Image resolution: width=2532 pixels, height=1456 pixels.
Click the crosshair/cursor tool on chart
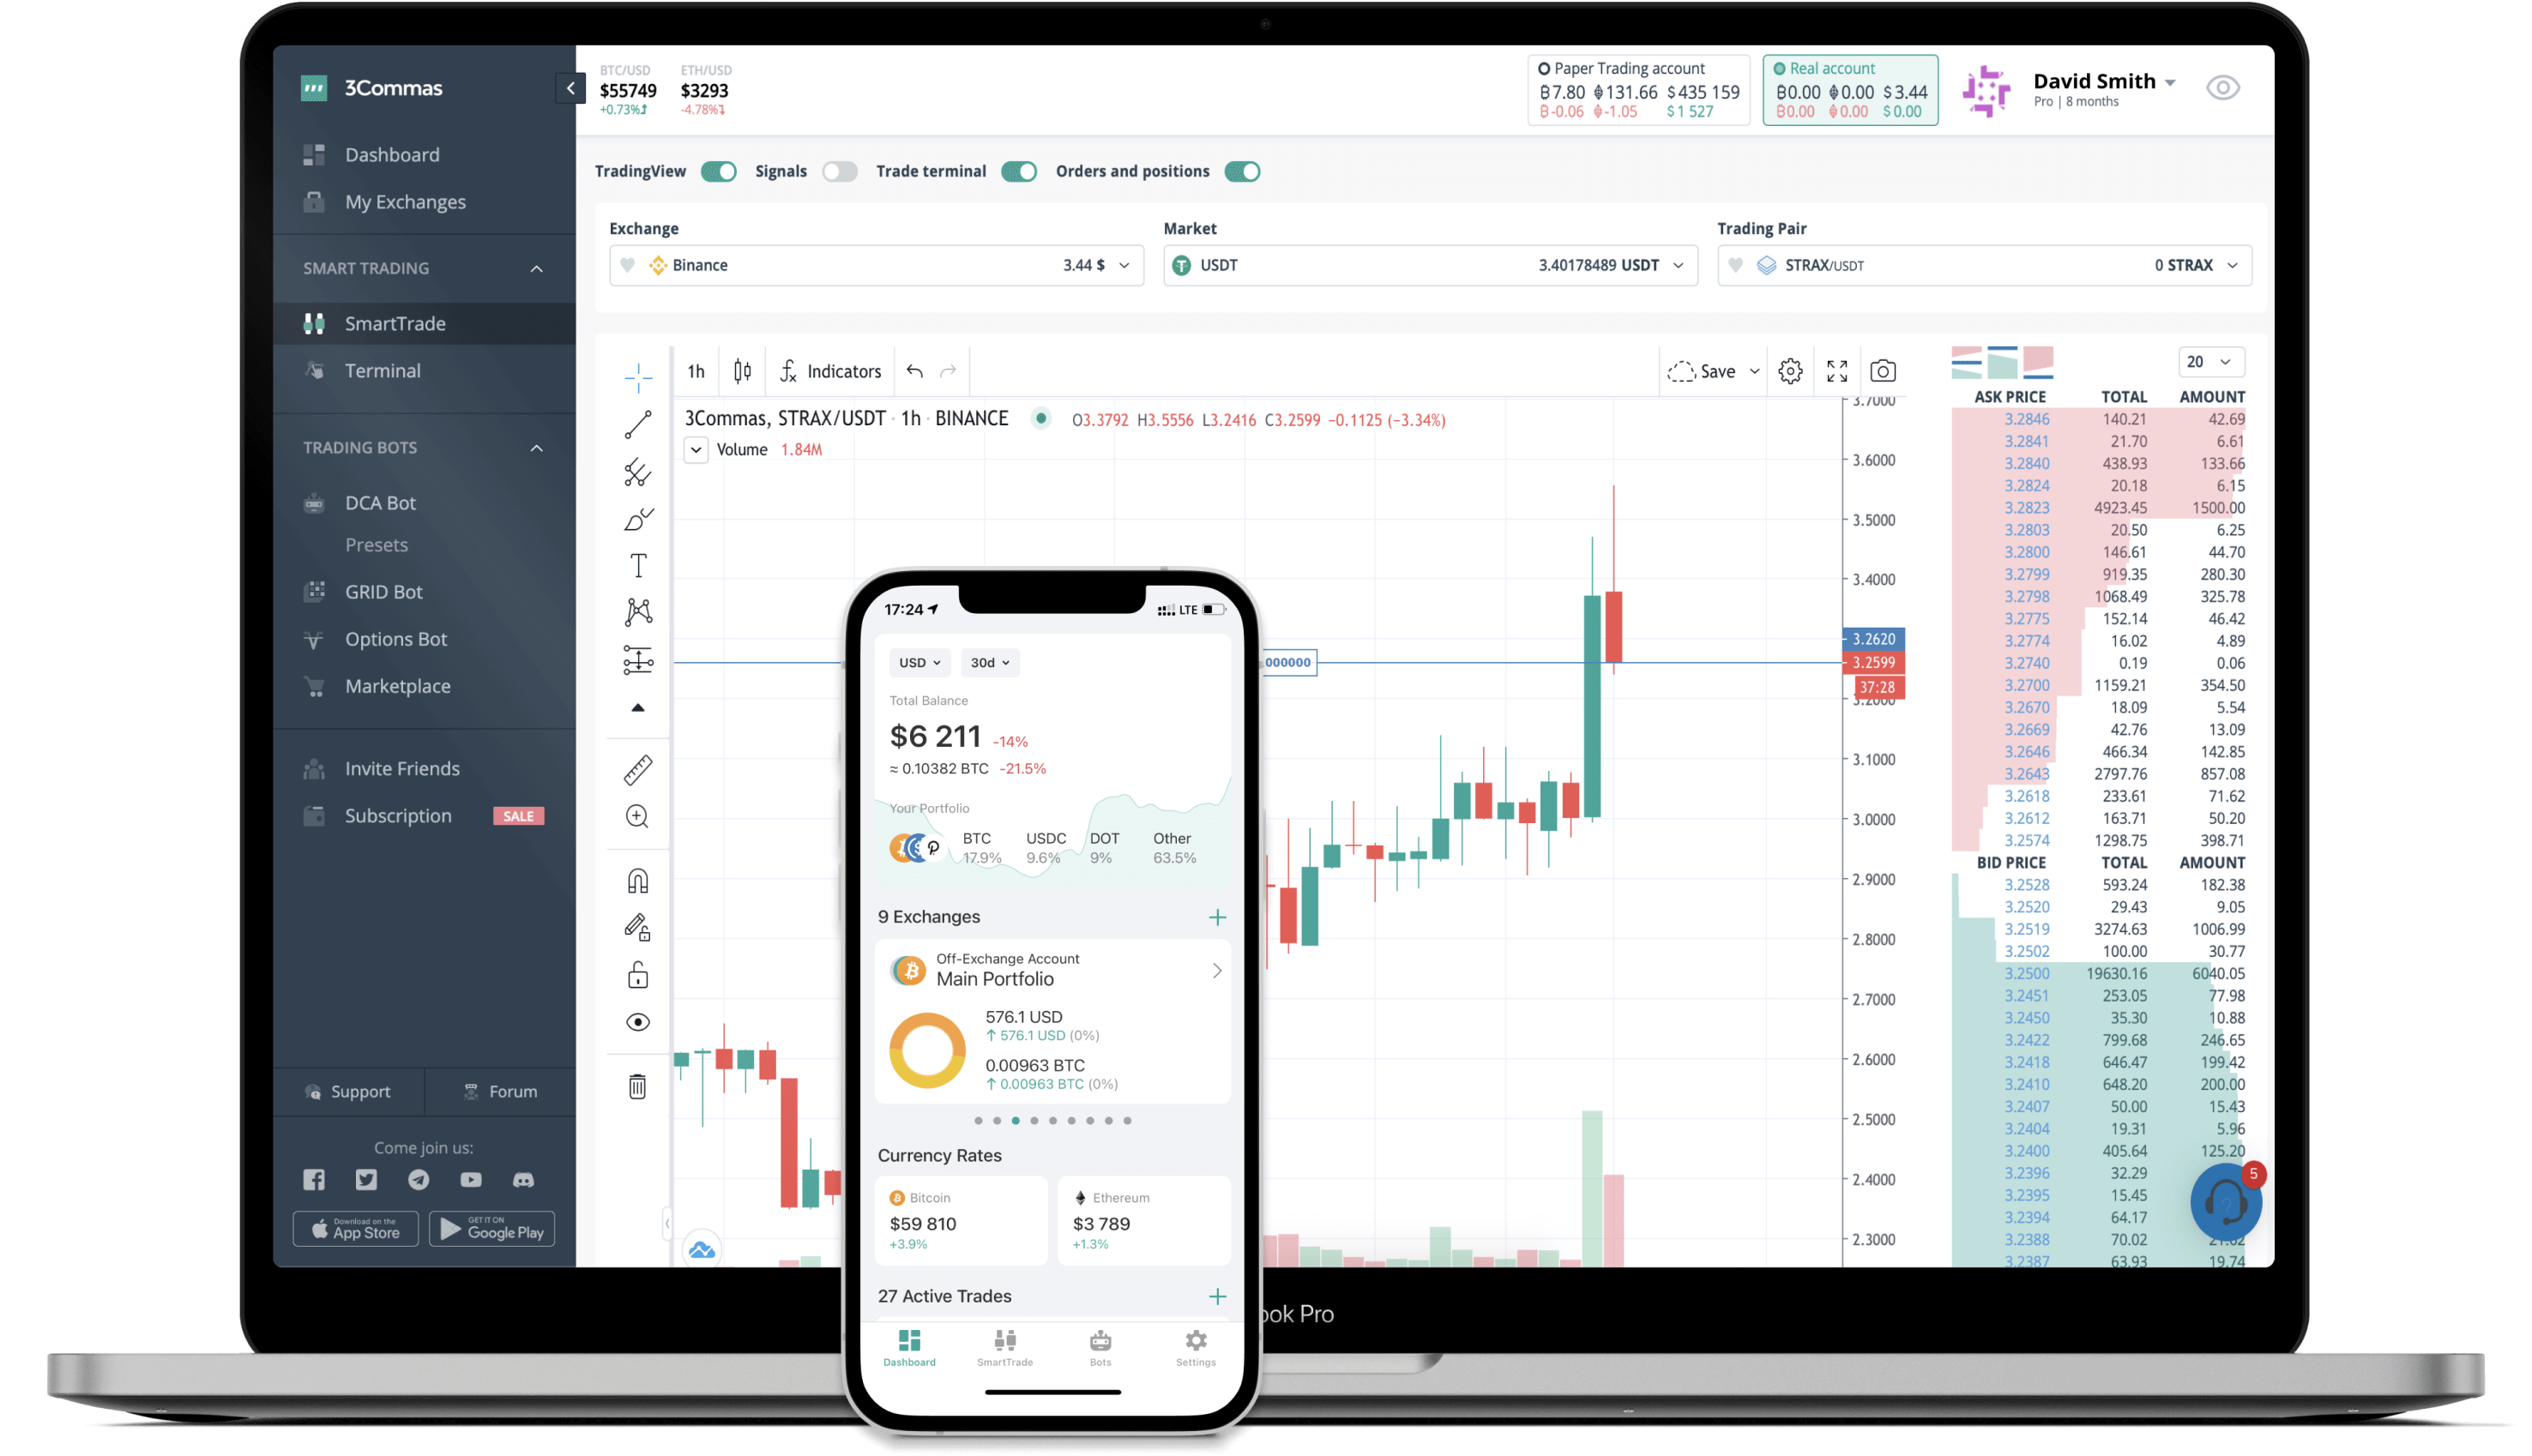(x=638, y=370)
